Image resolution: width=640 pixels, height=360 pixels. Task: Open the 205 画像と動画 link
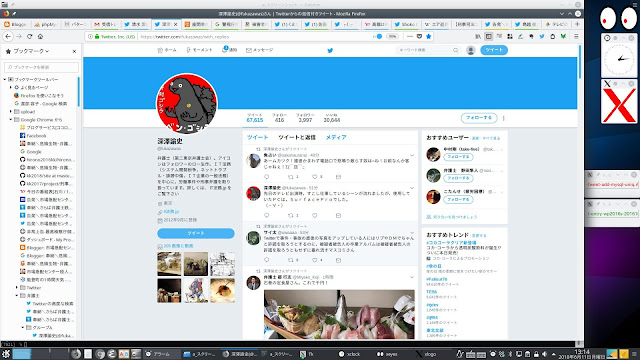click(175, 246)
